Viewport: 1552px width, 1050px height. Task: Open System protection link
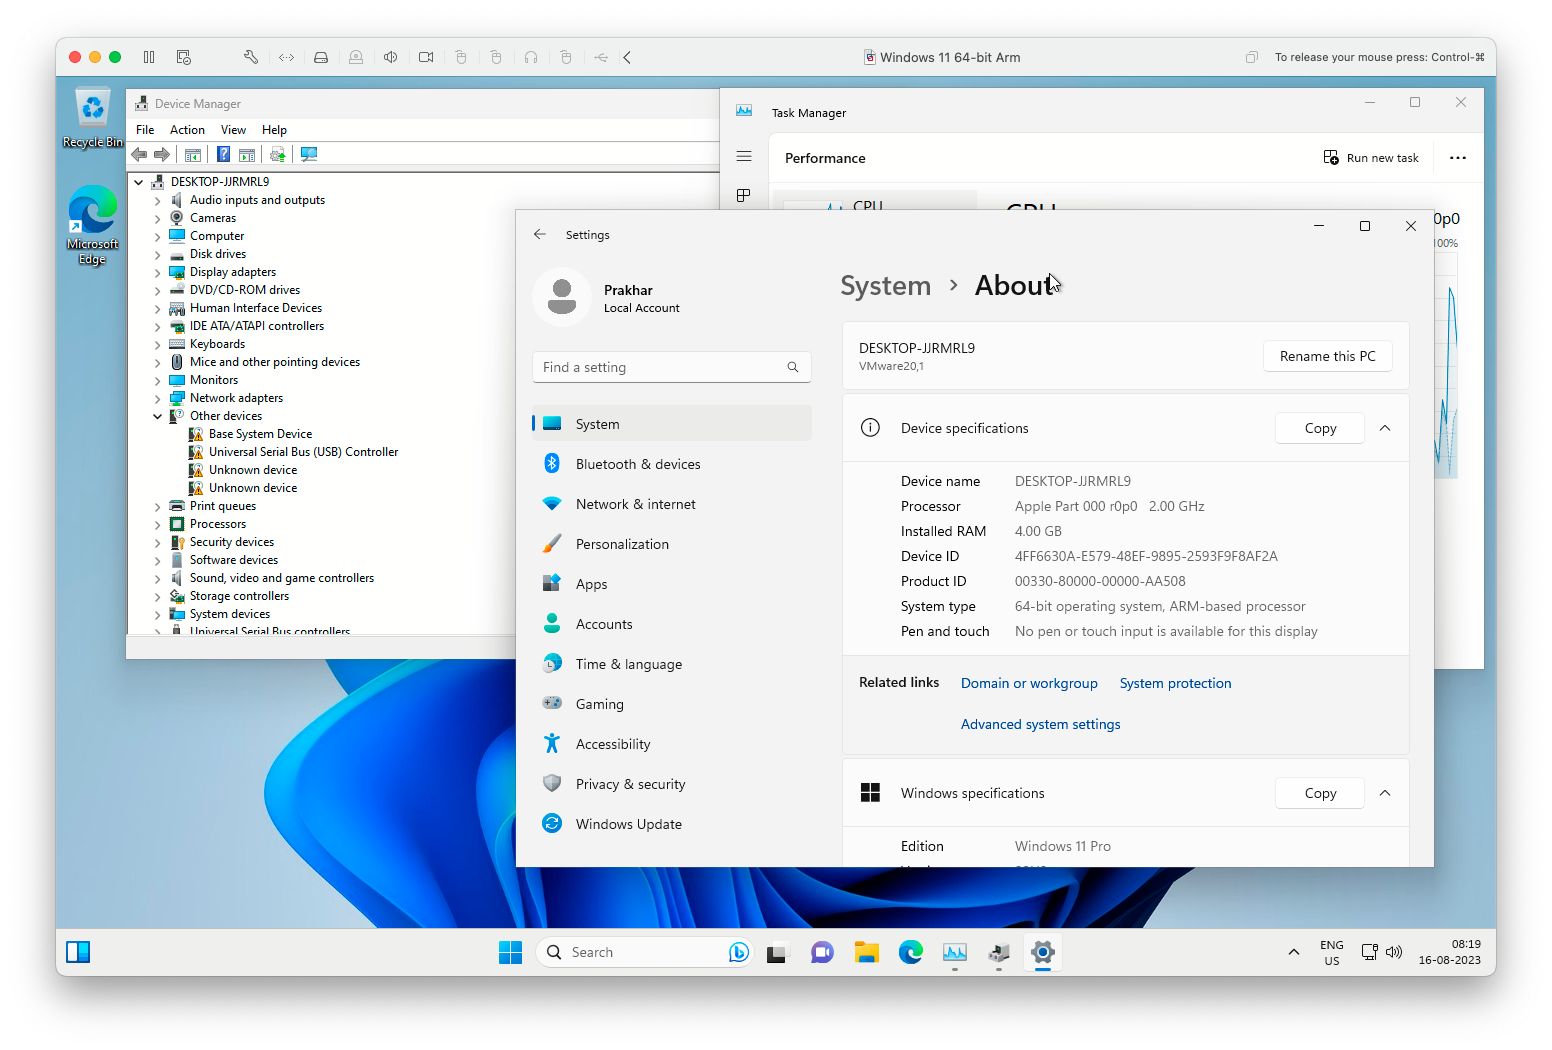(x=1175, y=683)
